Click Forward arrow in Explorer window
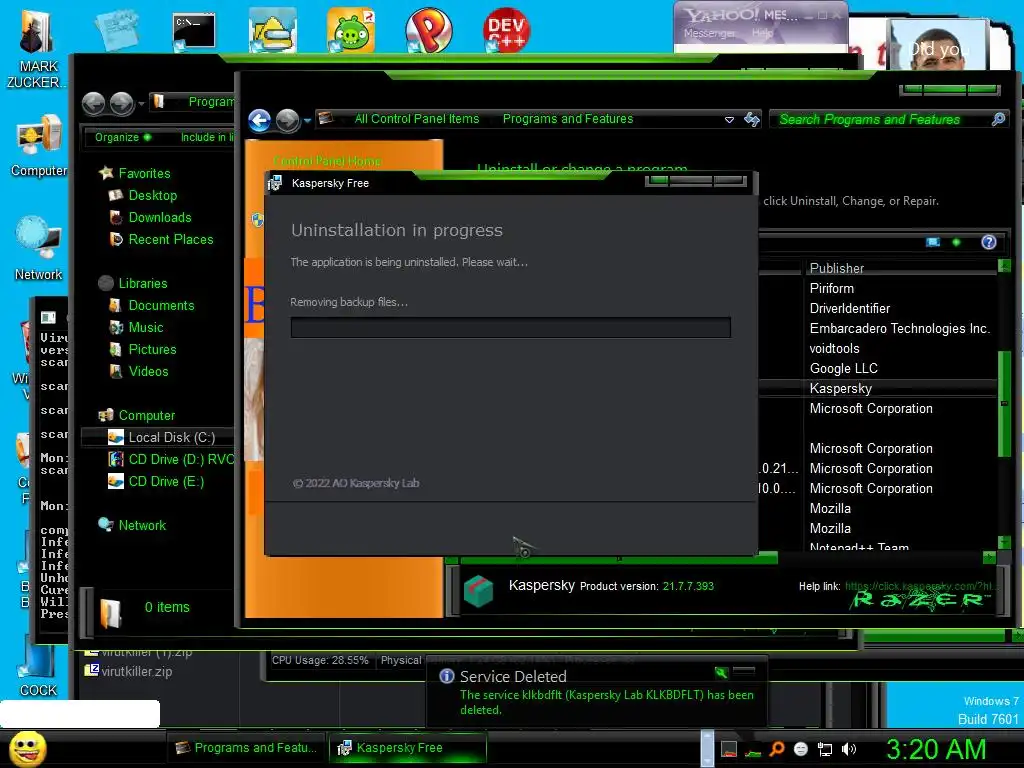The image size is (1024, 768). coord(121,103)
